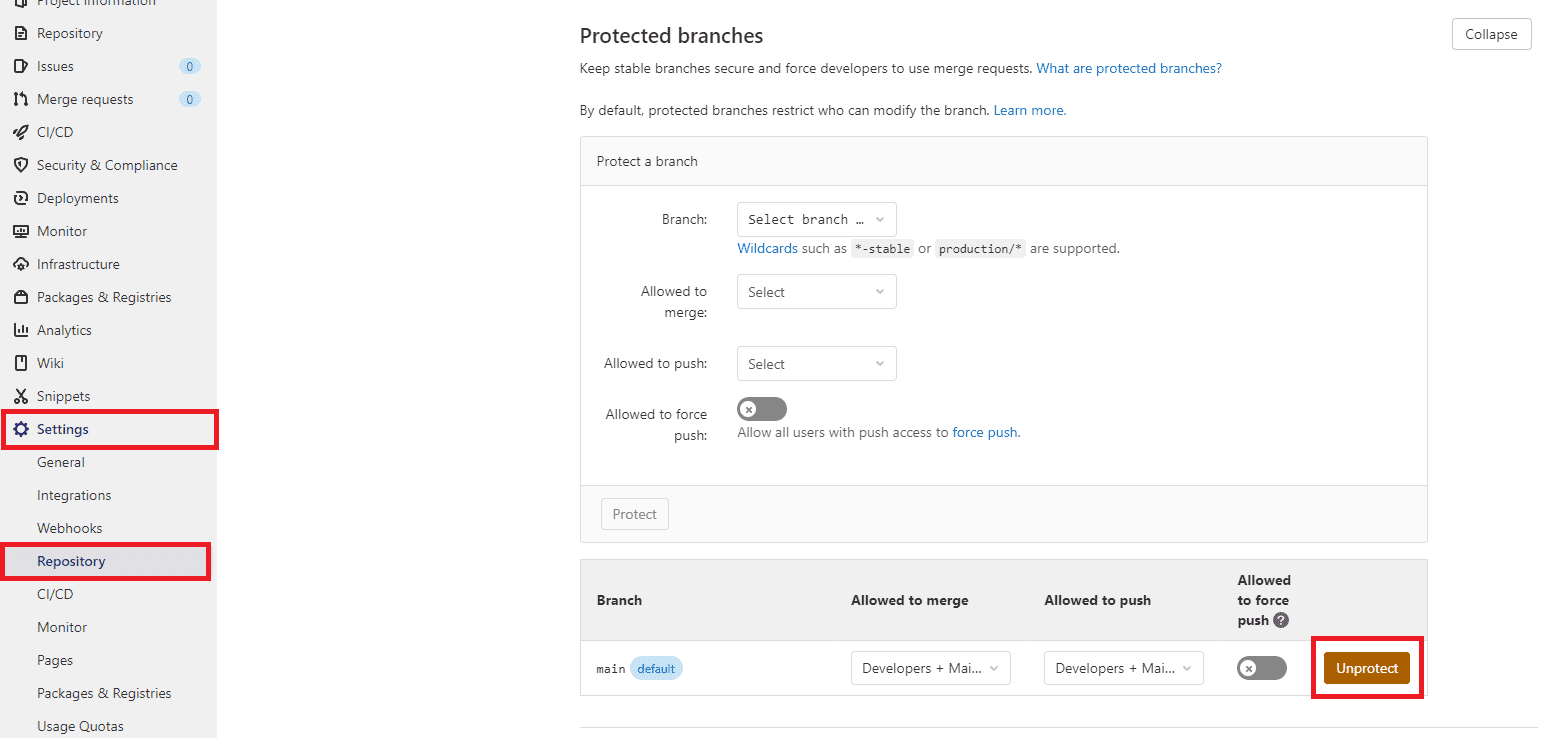
Task: Expand main branch Allowed to push dropdown
Action: tap(1123, 668)
